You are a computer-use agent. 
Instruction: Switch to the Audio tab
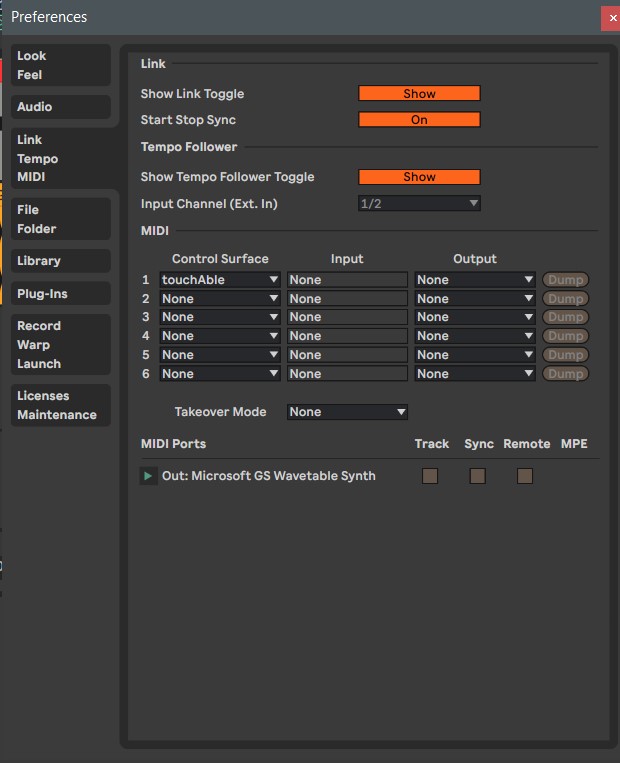tap(61, 107)
